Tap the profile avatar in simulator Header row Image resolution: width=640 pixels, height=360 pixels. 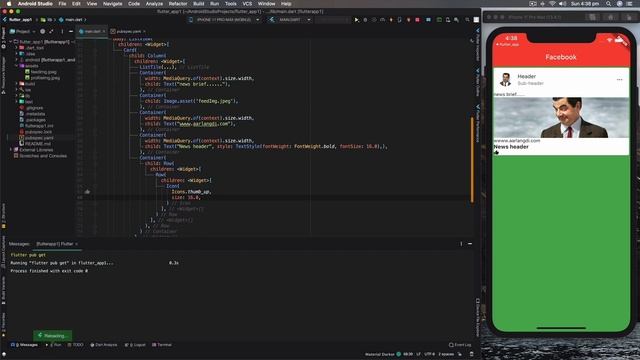505,80
